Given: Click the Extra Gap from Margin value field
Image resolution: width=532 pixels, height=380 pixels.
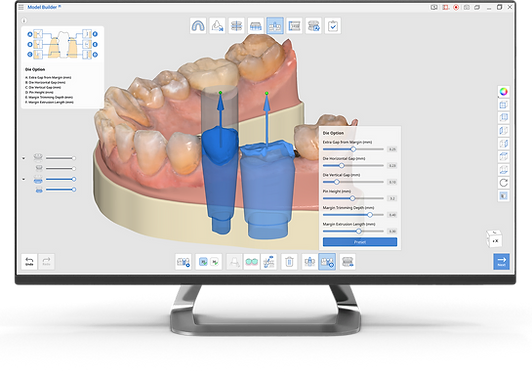Looking at the screenshot, I should 392,149.
